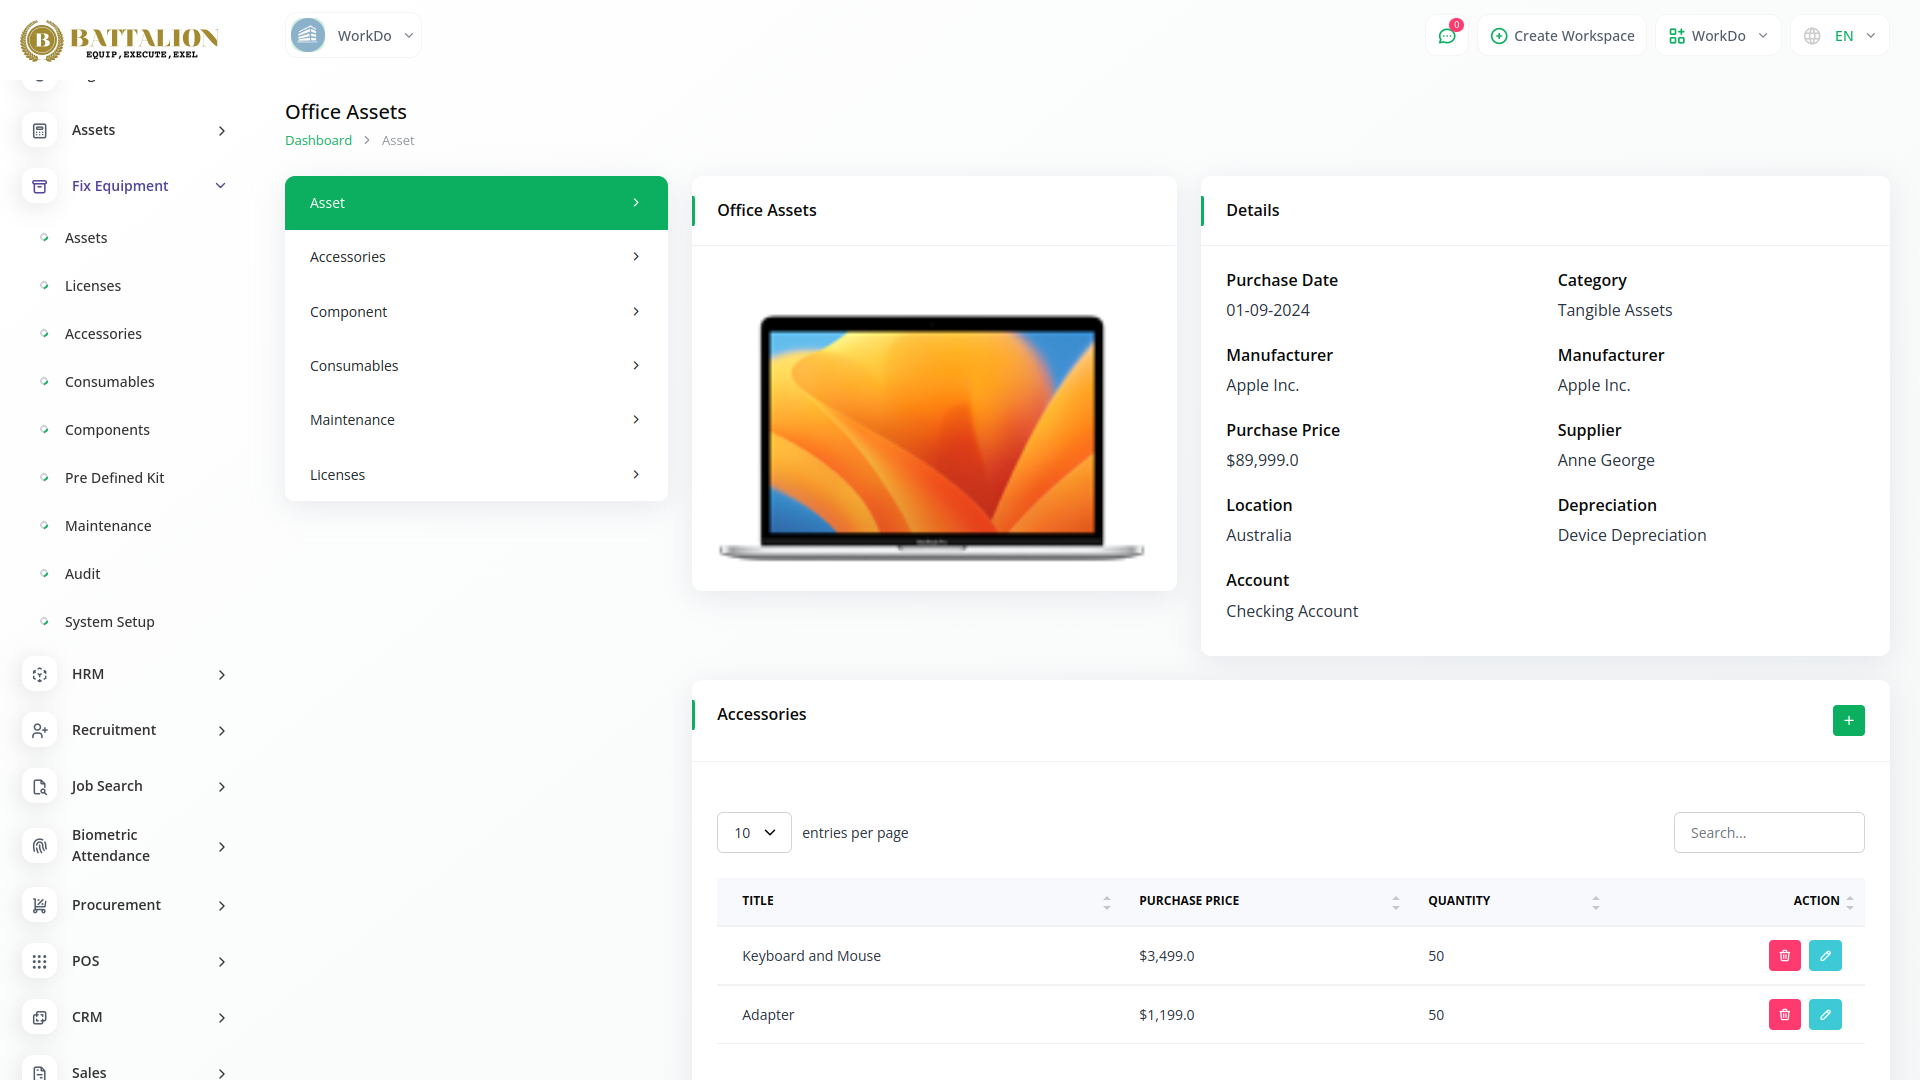Go to the Dashboard breadcrumb link
The width and height of the screenshot is (1920, 1080).
click(x=318, y=141)
